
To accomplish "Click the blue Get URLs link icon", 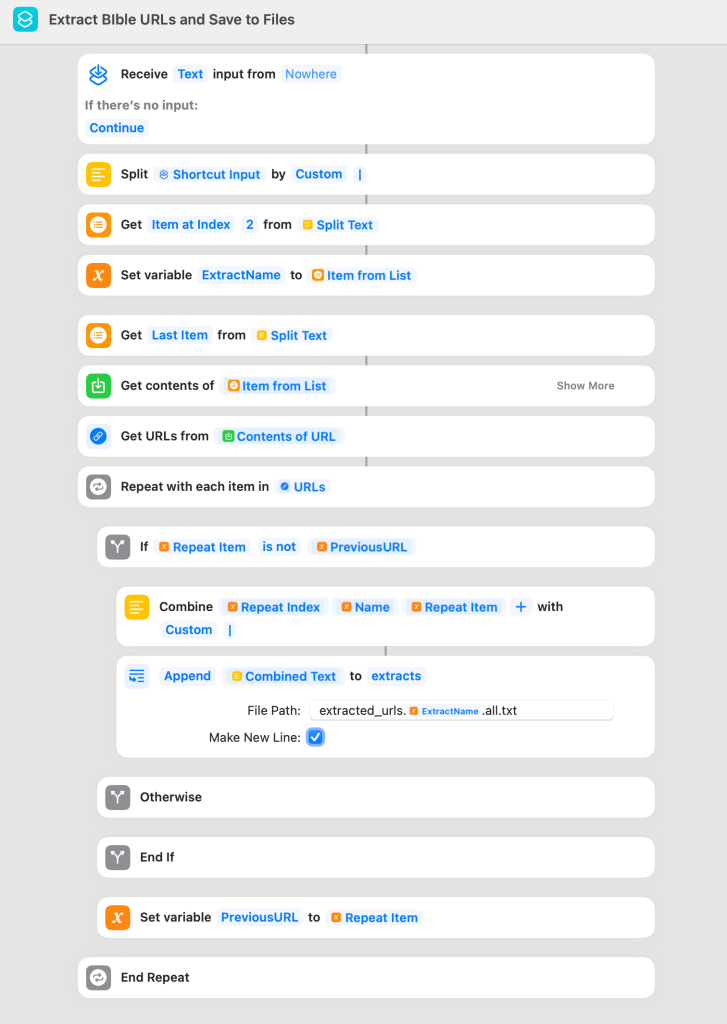I will coord(98,436).
